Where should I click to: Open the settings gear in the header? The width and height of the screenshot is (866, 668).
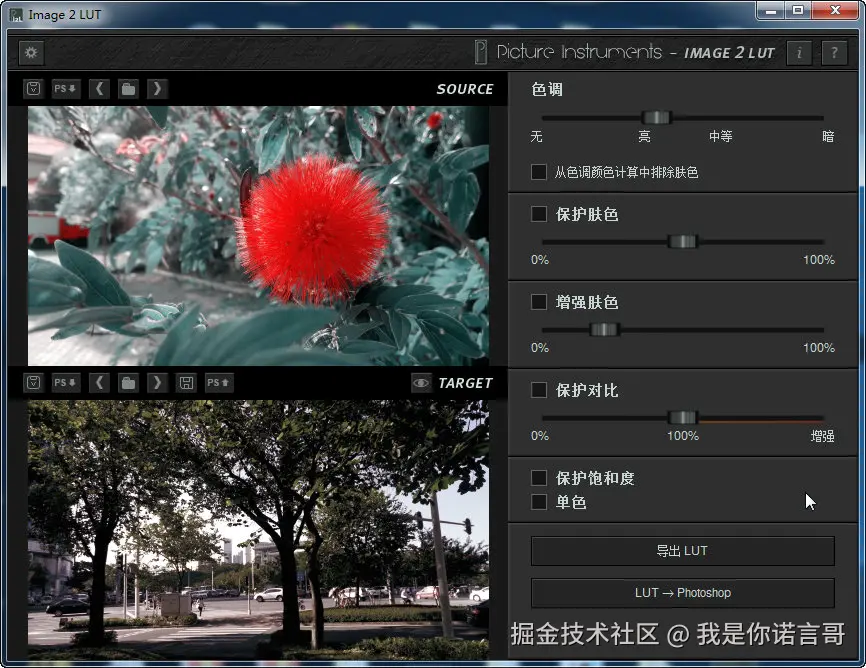coord(31,53)
